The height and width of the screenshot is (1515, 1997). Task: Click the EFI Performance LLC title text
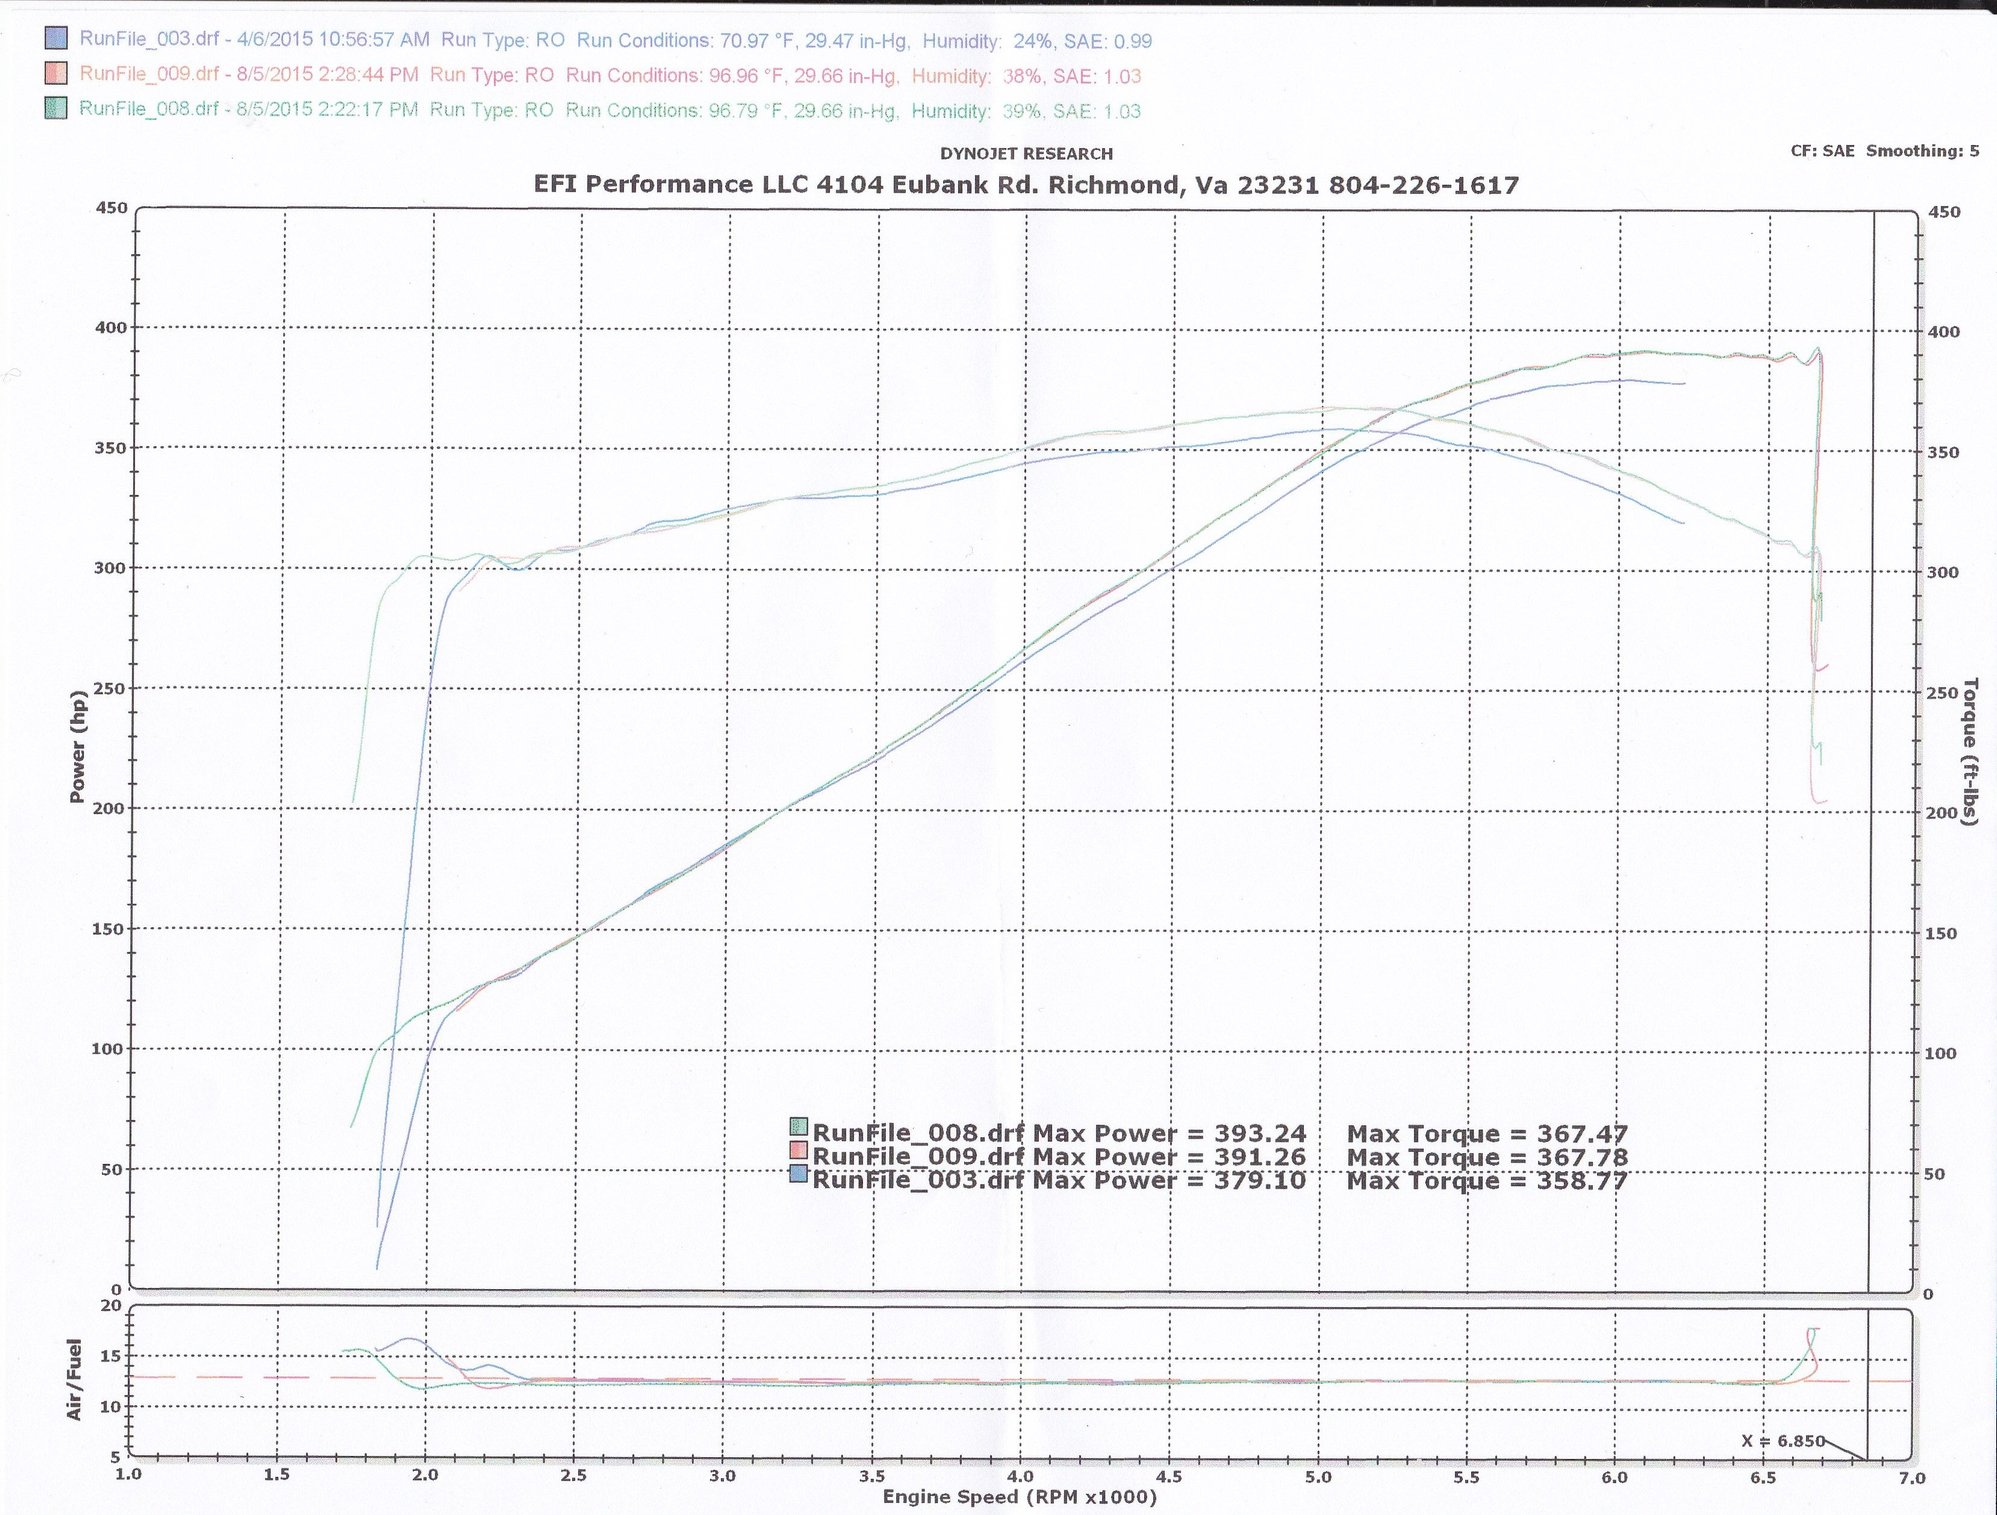click(1026, 184)
